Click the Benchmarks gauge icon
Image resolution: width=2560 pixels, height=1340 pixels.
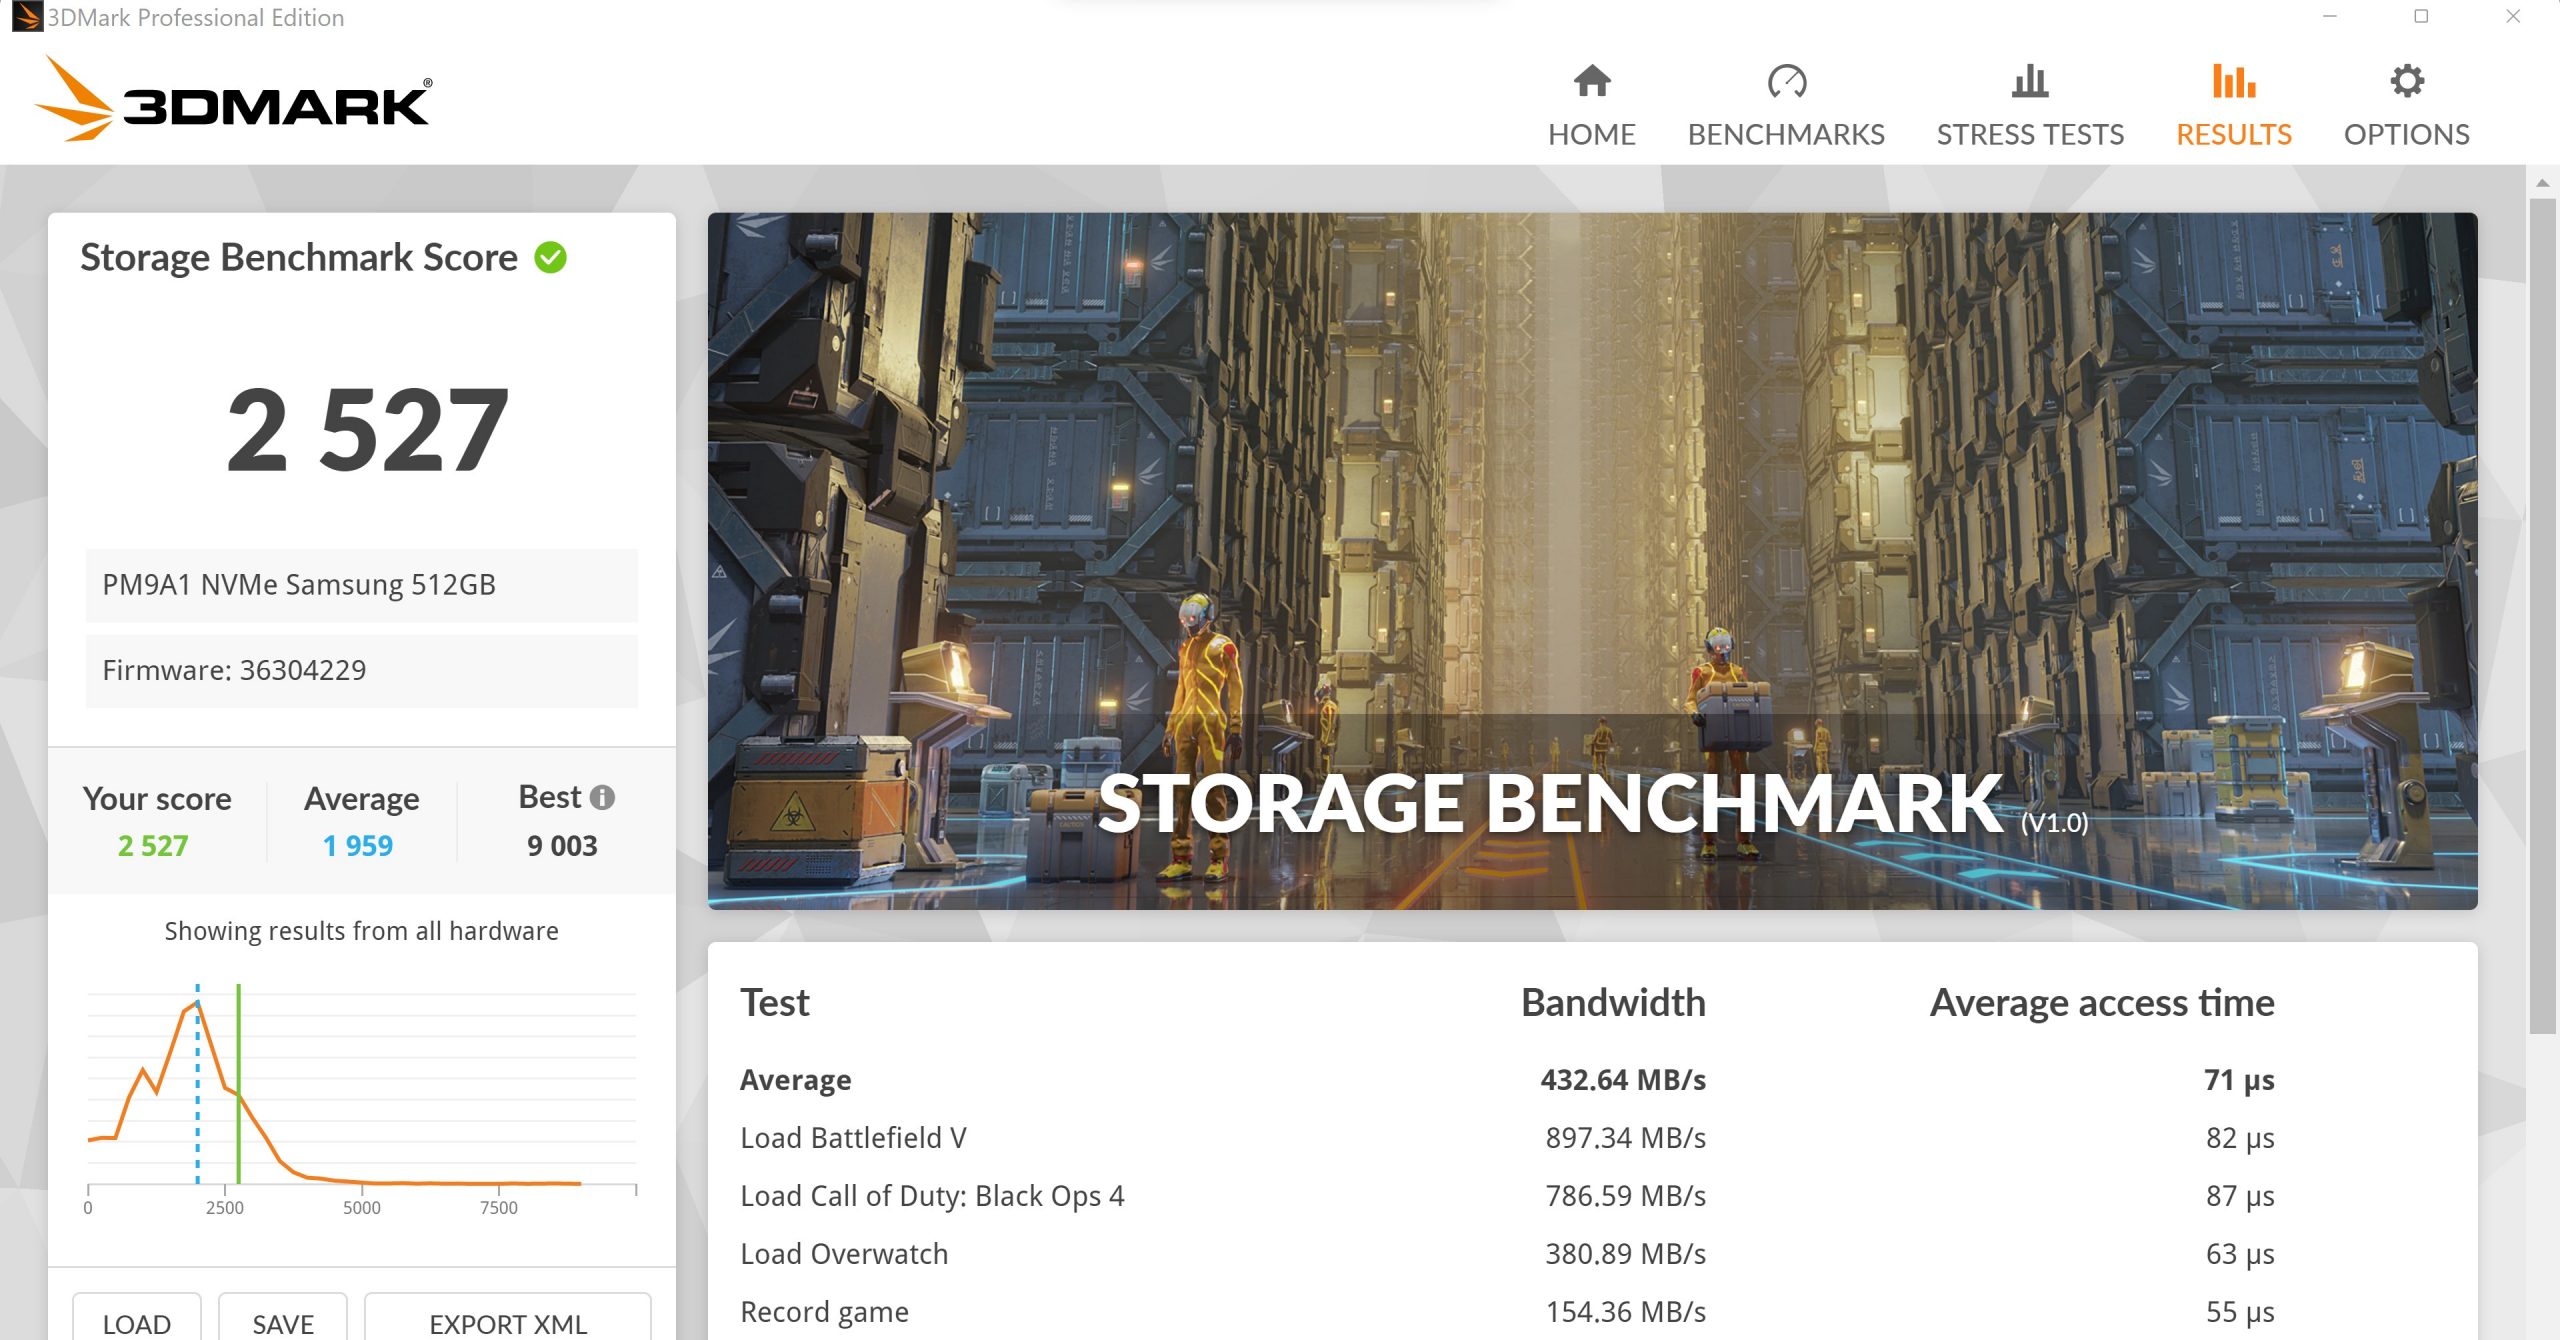(1786, 81)
